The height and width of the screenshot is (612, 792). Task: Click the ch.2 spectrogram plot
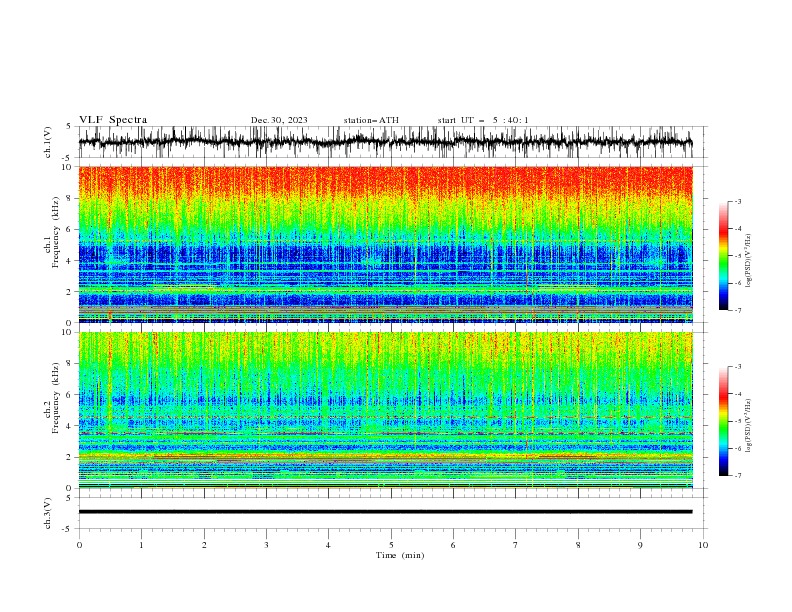point(385,410)
